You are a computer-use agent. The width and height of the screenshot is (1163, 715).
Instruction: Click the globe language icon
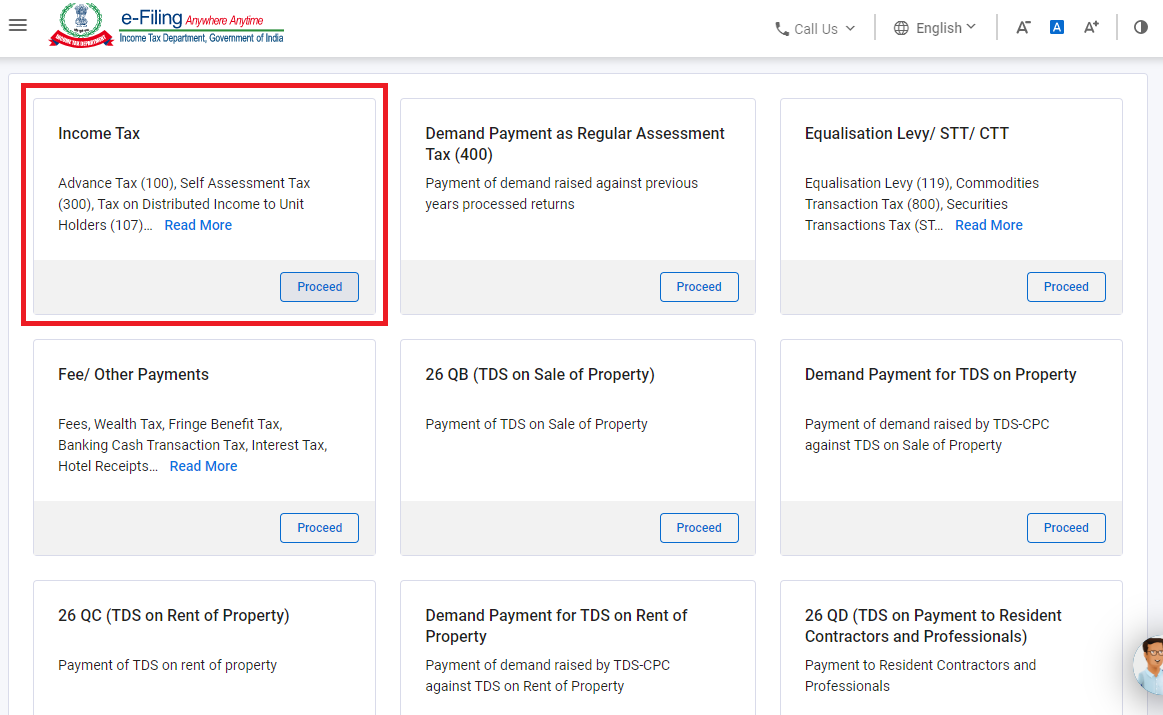901,28
